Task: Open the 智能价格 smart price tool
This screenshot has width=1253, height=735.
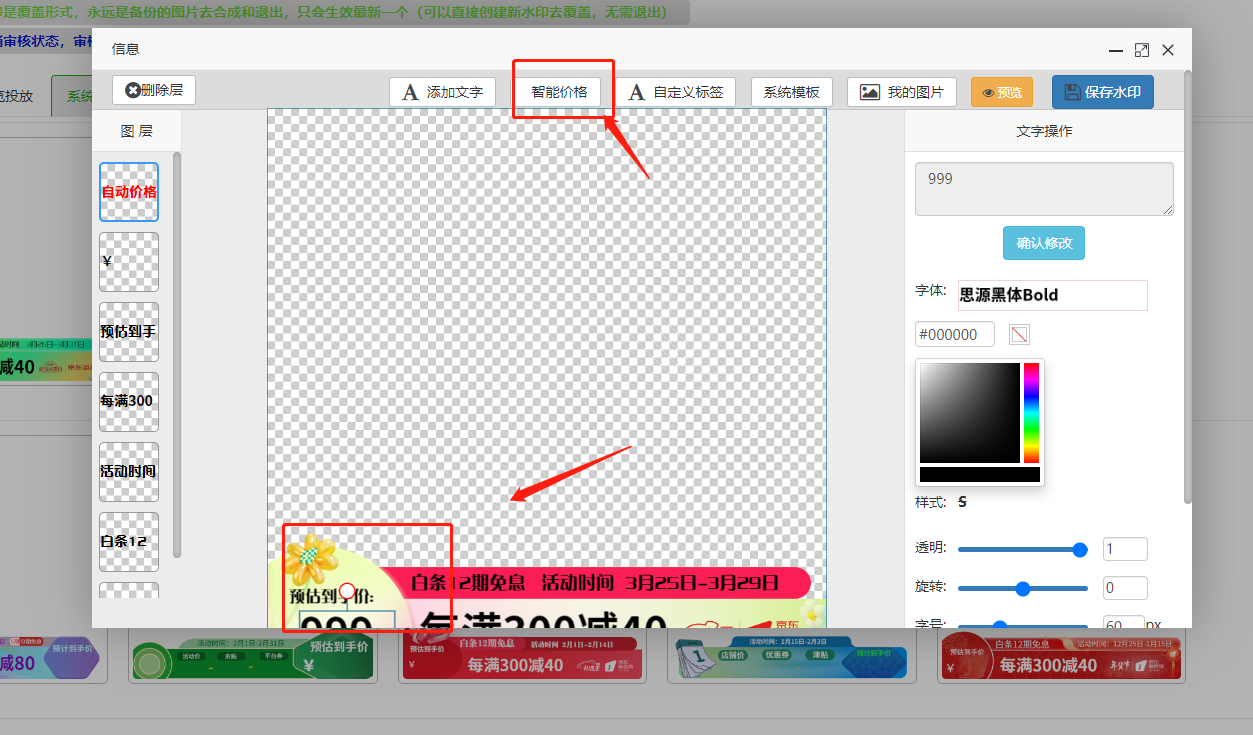Action: click(x=559, y=92)
